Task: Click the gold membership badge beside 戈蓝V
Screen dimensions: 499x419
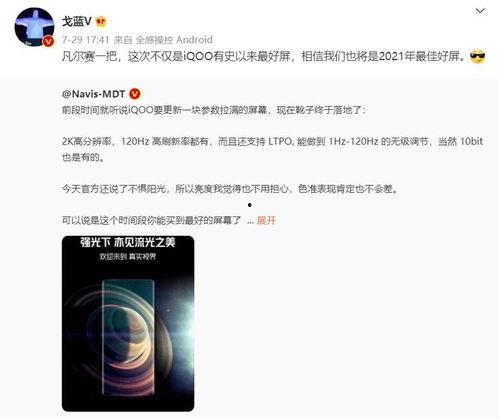Action: (101, 22)
